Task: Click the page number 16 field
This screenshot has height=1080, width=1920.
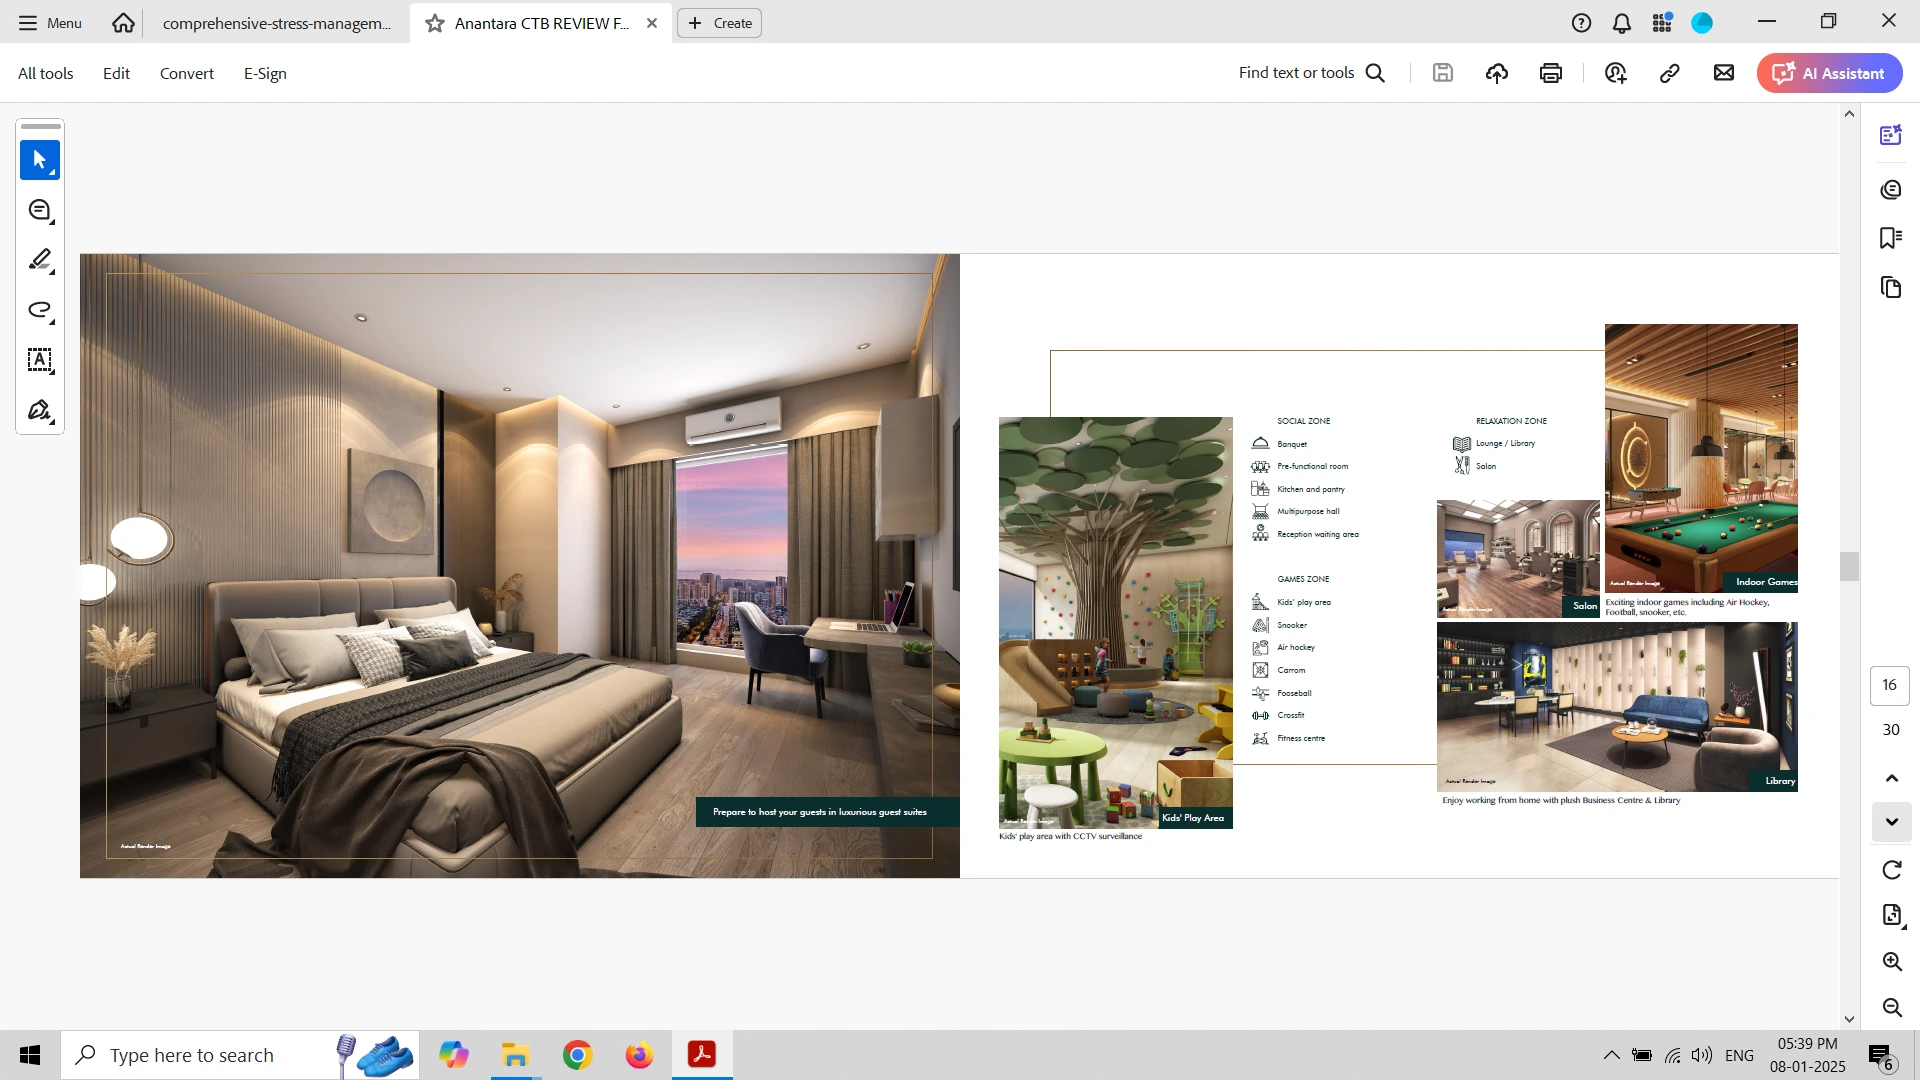Action: 1889,685
